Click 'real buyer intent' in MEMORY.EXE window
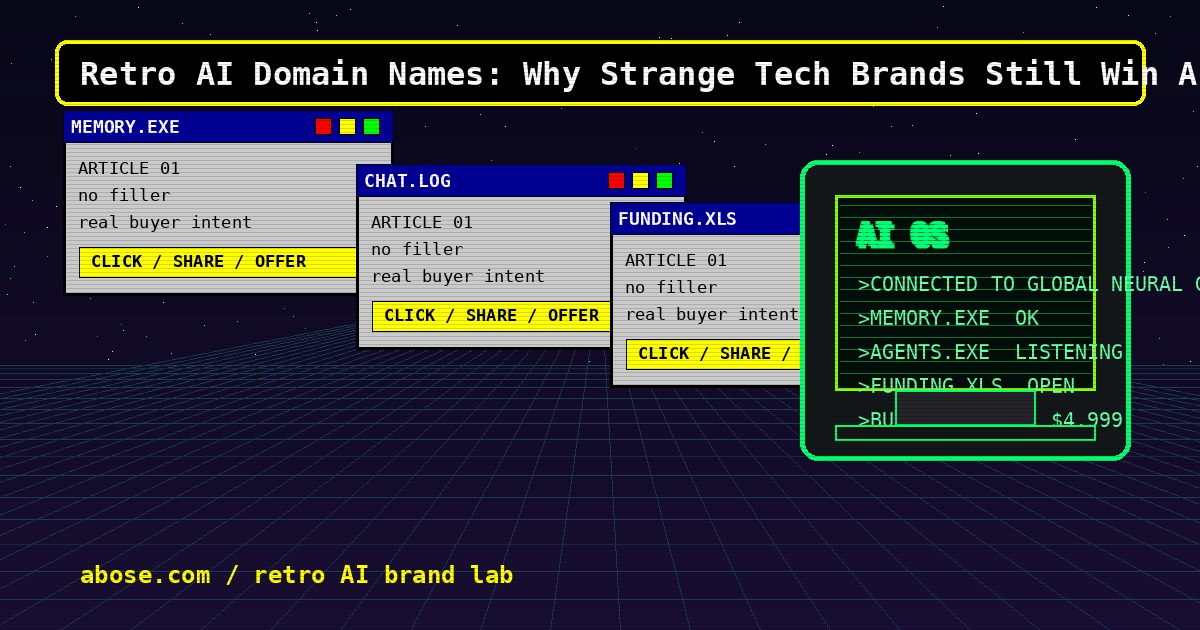This screenshot has height=630, width=1200. pyautogui.click(x=165, y=222)
